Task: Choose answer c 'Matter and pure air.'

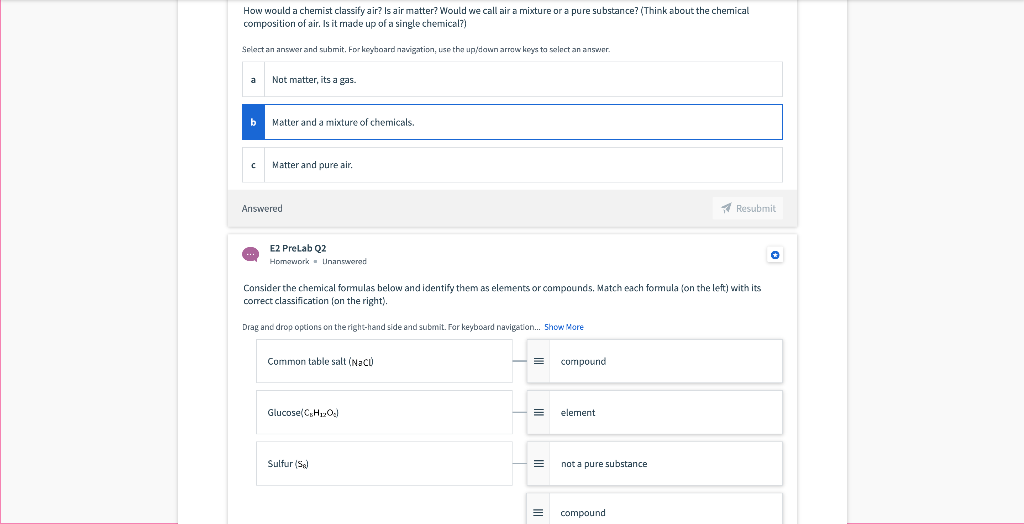Action: [x=512, y=165]
